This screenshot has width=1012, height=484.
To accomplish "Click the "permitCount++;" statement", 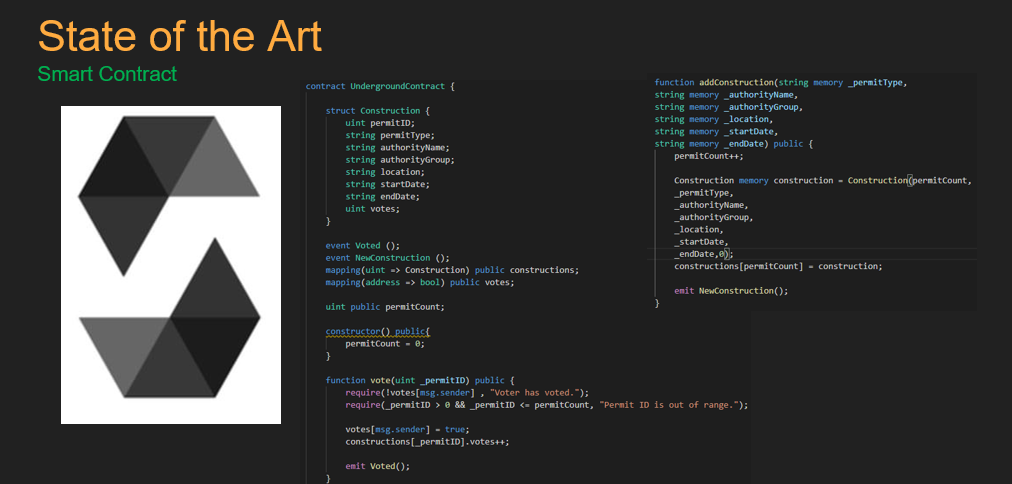I will pyautogui.click(x=708, y=156).
